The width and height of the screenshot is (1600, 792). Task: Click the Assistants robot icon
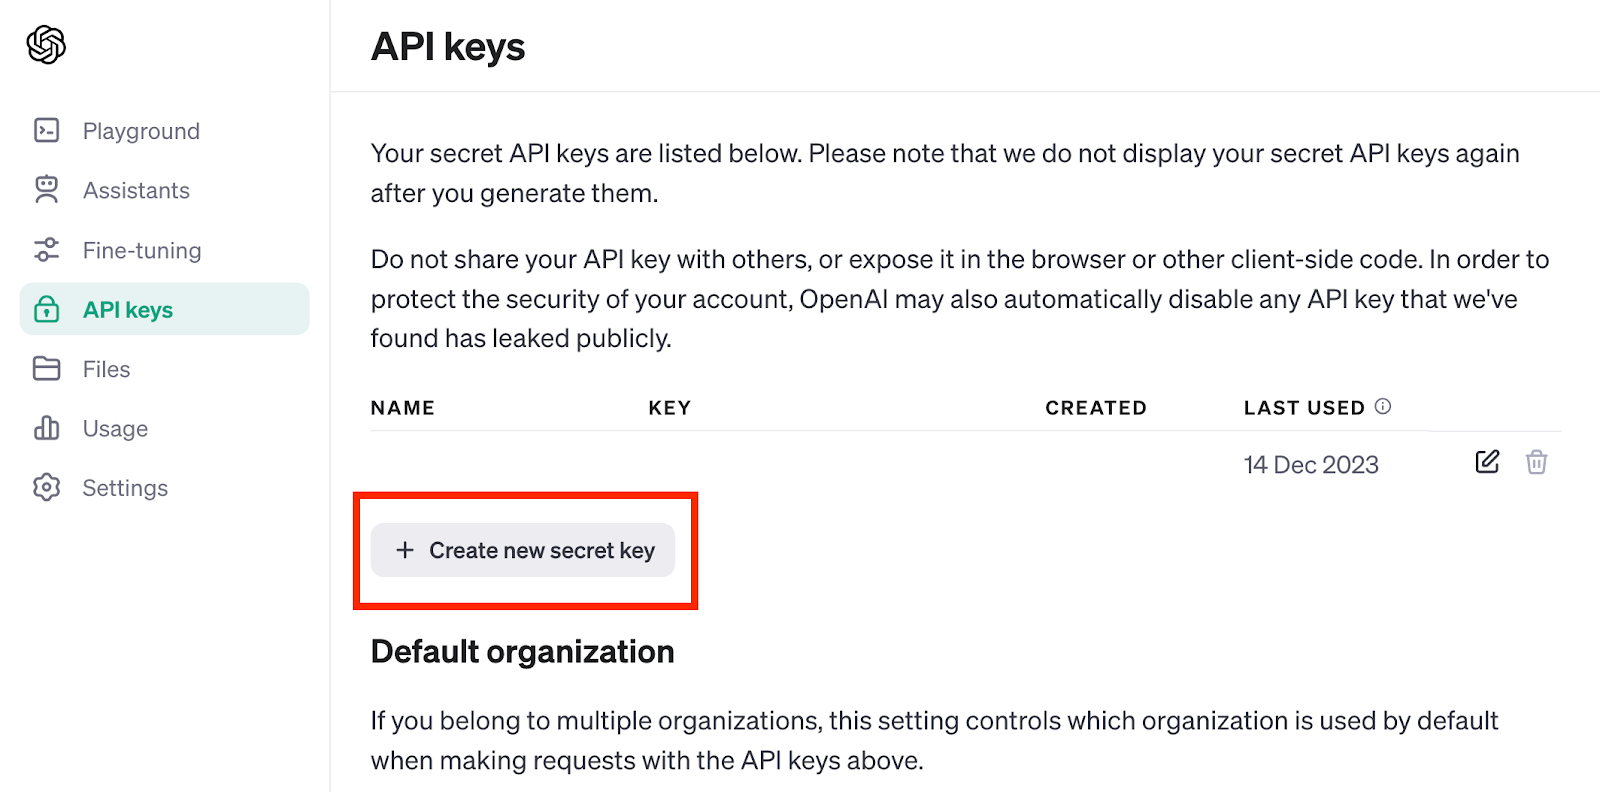(x=46, y=189)
